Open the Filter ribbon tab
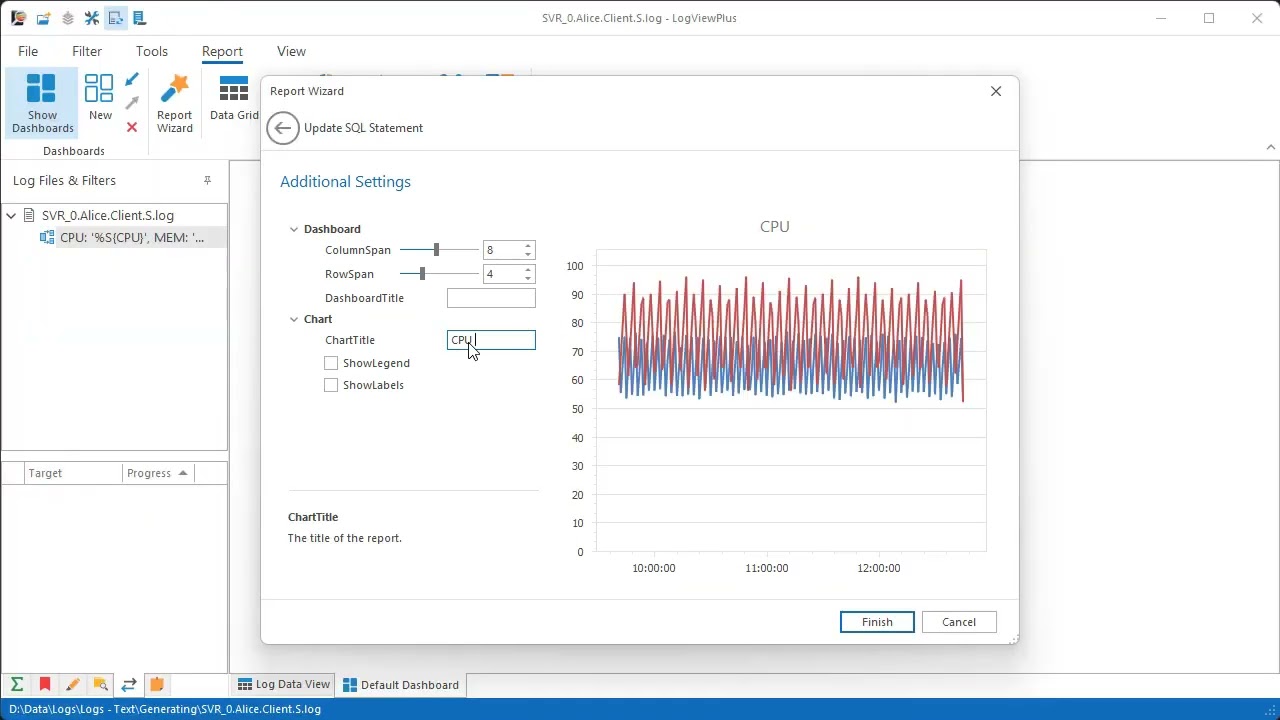Screen dimensions: 1280x720 [x=87, y=51]
